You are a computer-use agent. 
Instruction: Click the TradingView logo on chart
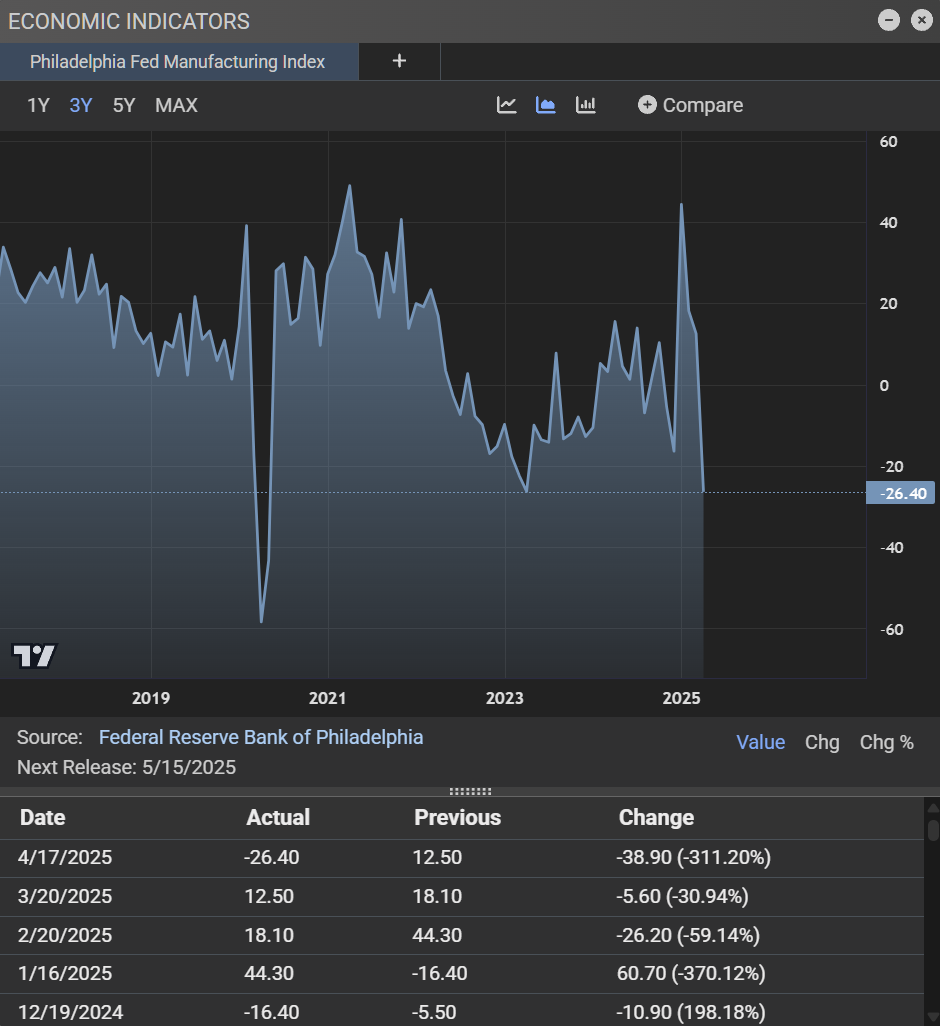pos(34,656)
